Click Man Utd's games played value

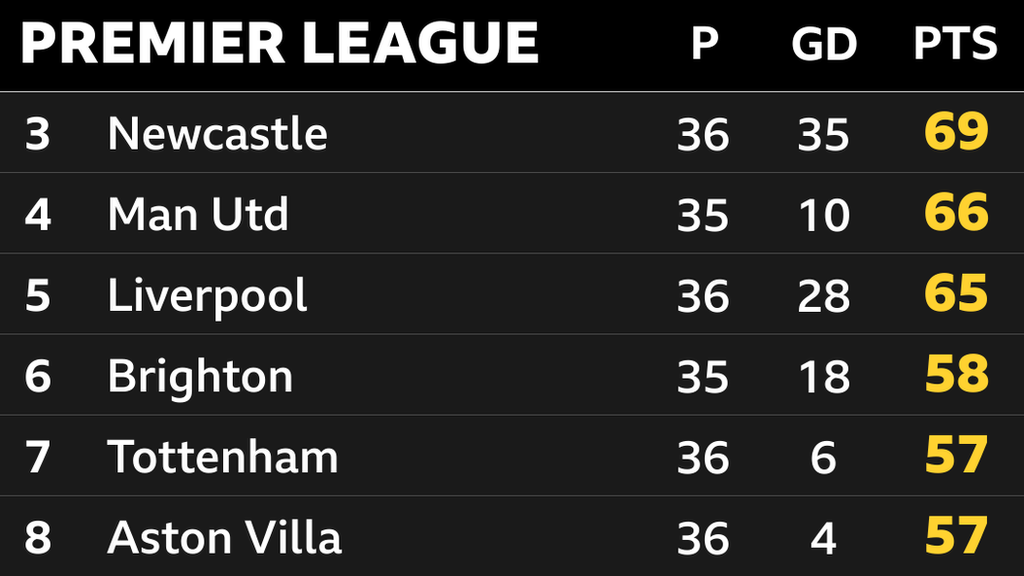pyautogui.click(x=703, y=215)
